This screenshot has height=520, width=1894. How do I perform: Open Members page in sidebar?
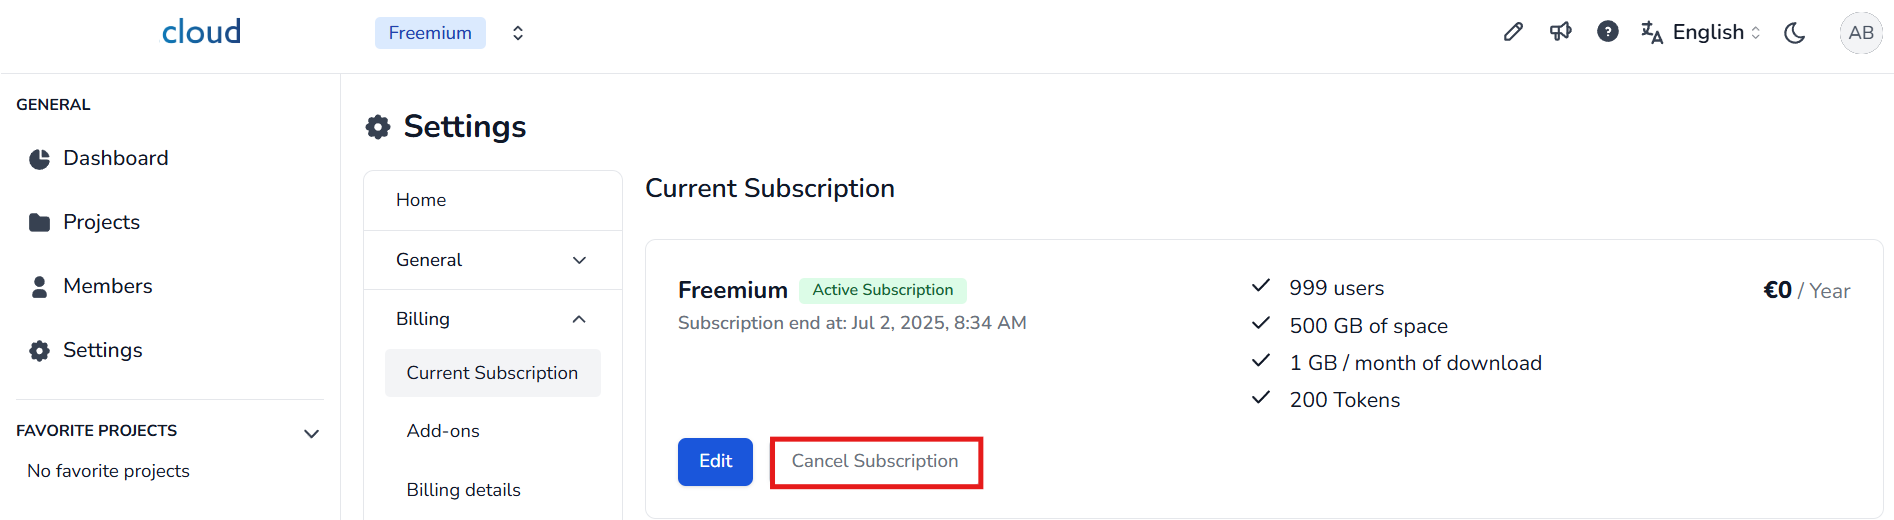(x=107, y=286)
